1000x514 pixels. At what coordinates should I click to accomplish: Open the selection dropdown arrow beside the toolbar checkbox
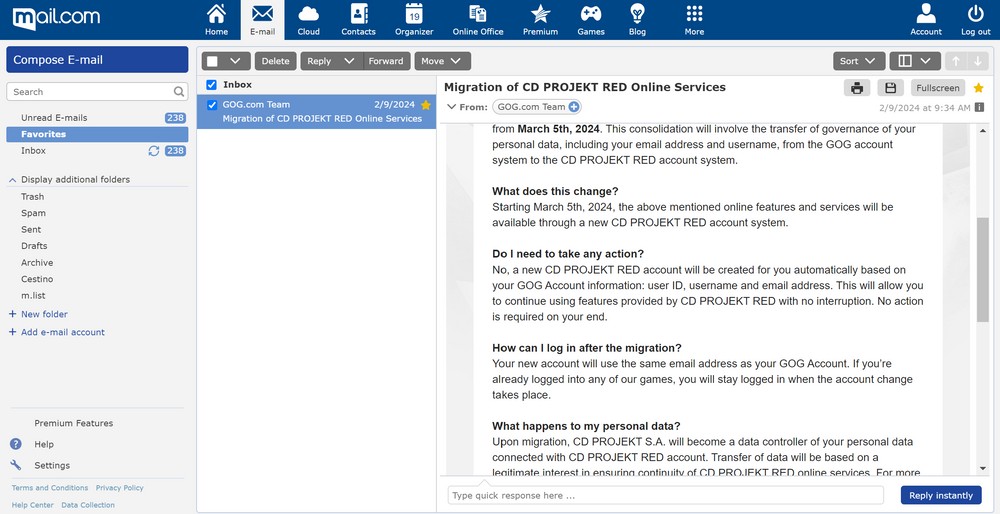[x=236, y=61]
